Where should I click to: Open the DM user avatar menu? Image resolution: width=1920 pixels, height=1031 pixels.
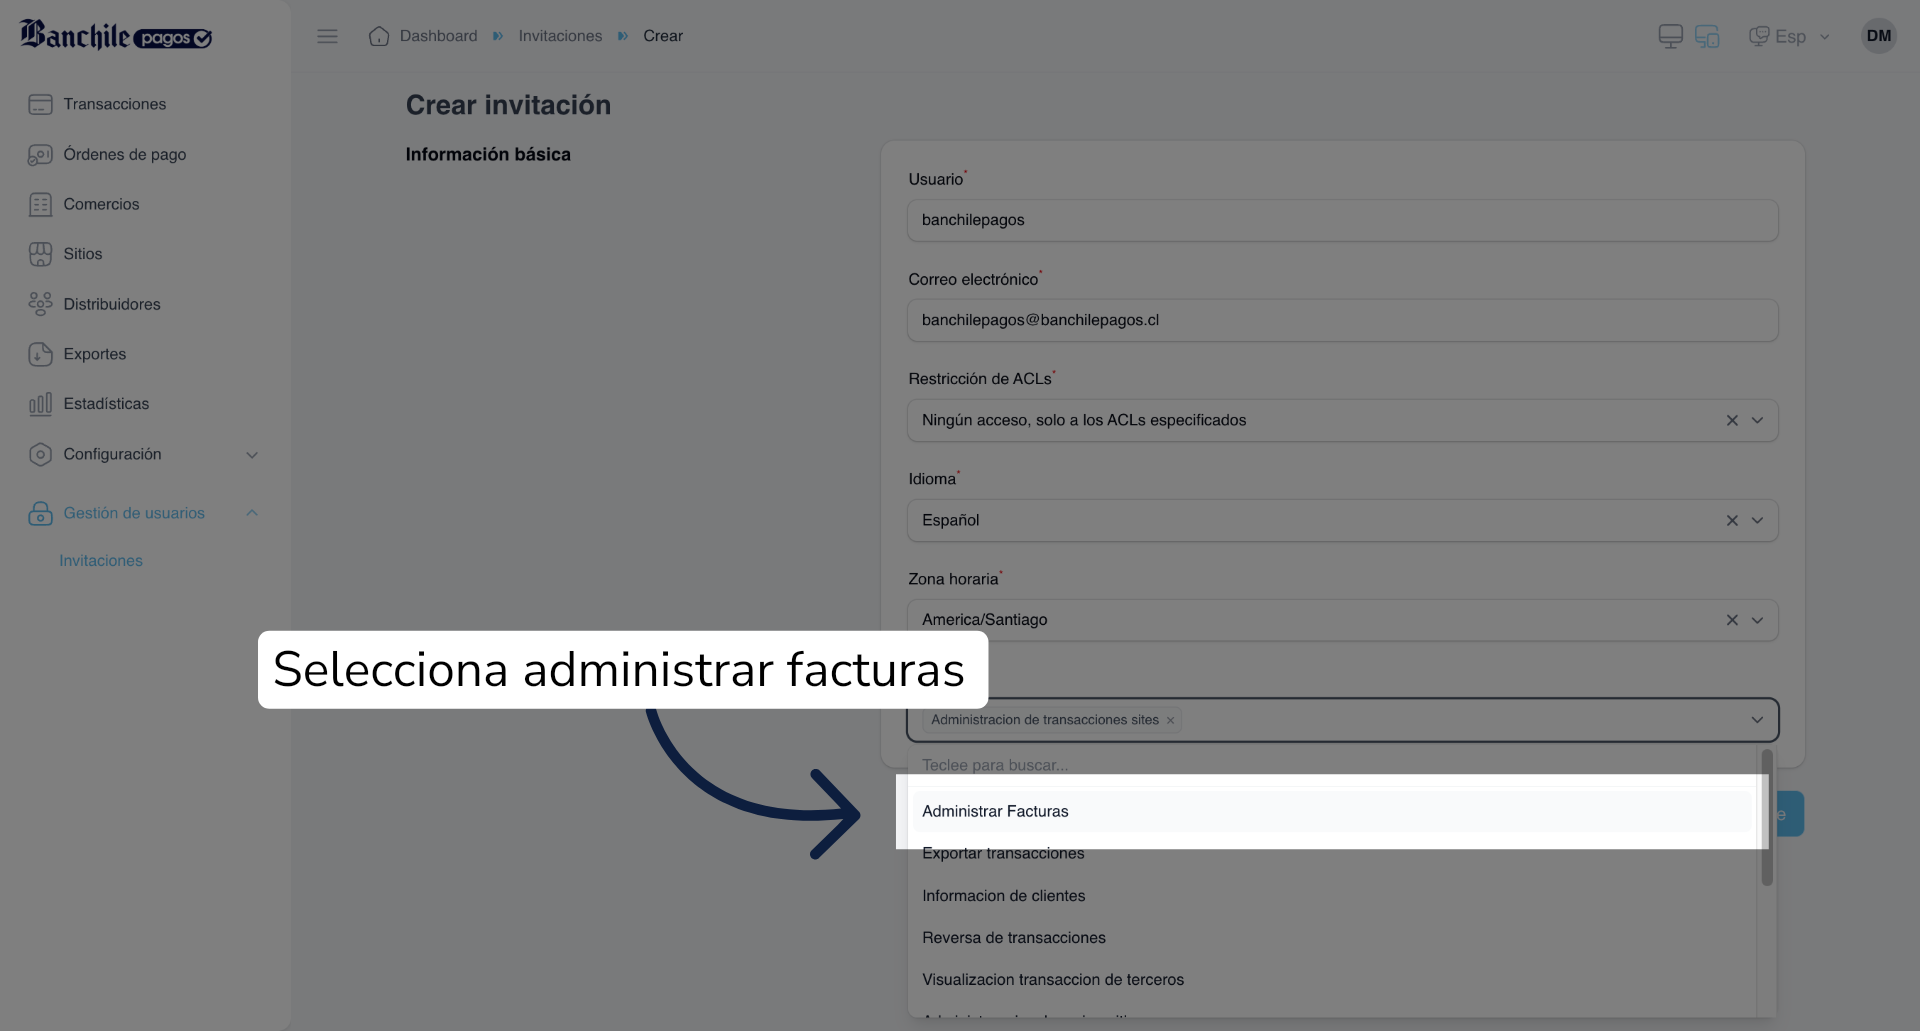(x=1879, y=36)
